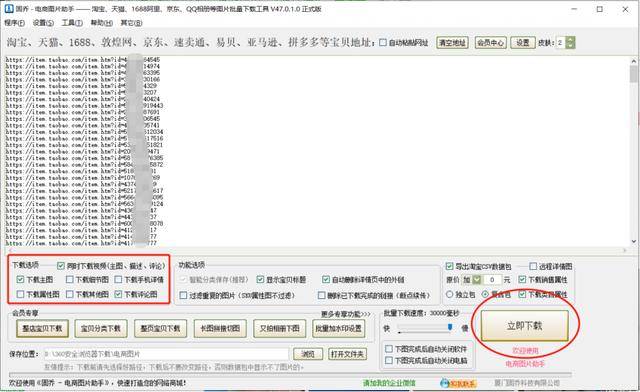Enable 下载其他图 checkbox
640x392 pixels.
pos(70,294)
